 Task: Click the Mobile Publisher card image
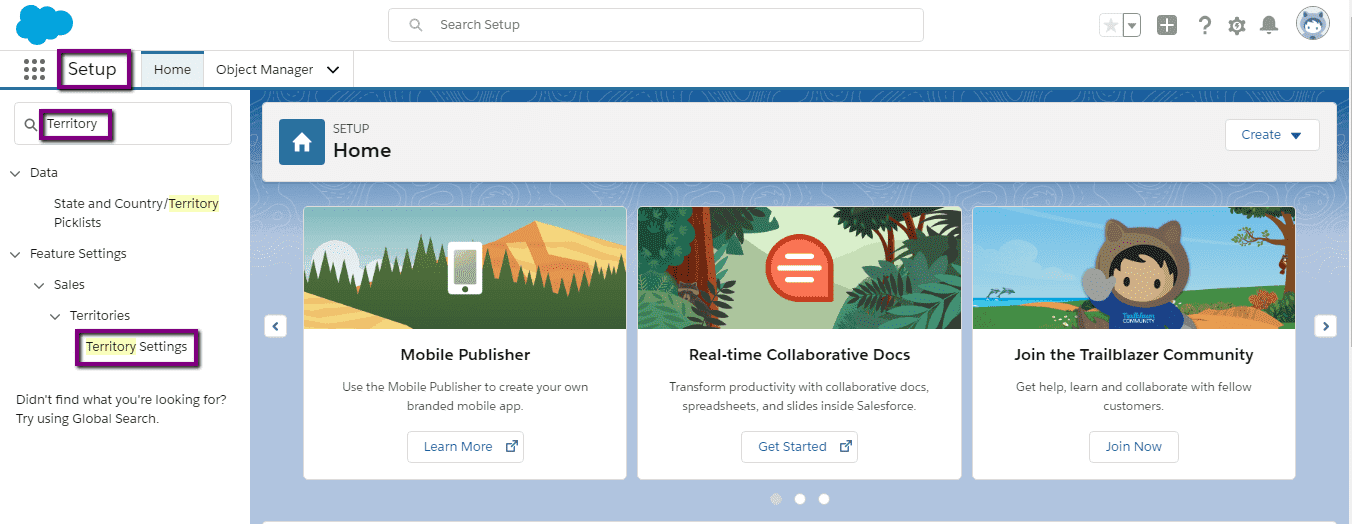465,268
